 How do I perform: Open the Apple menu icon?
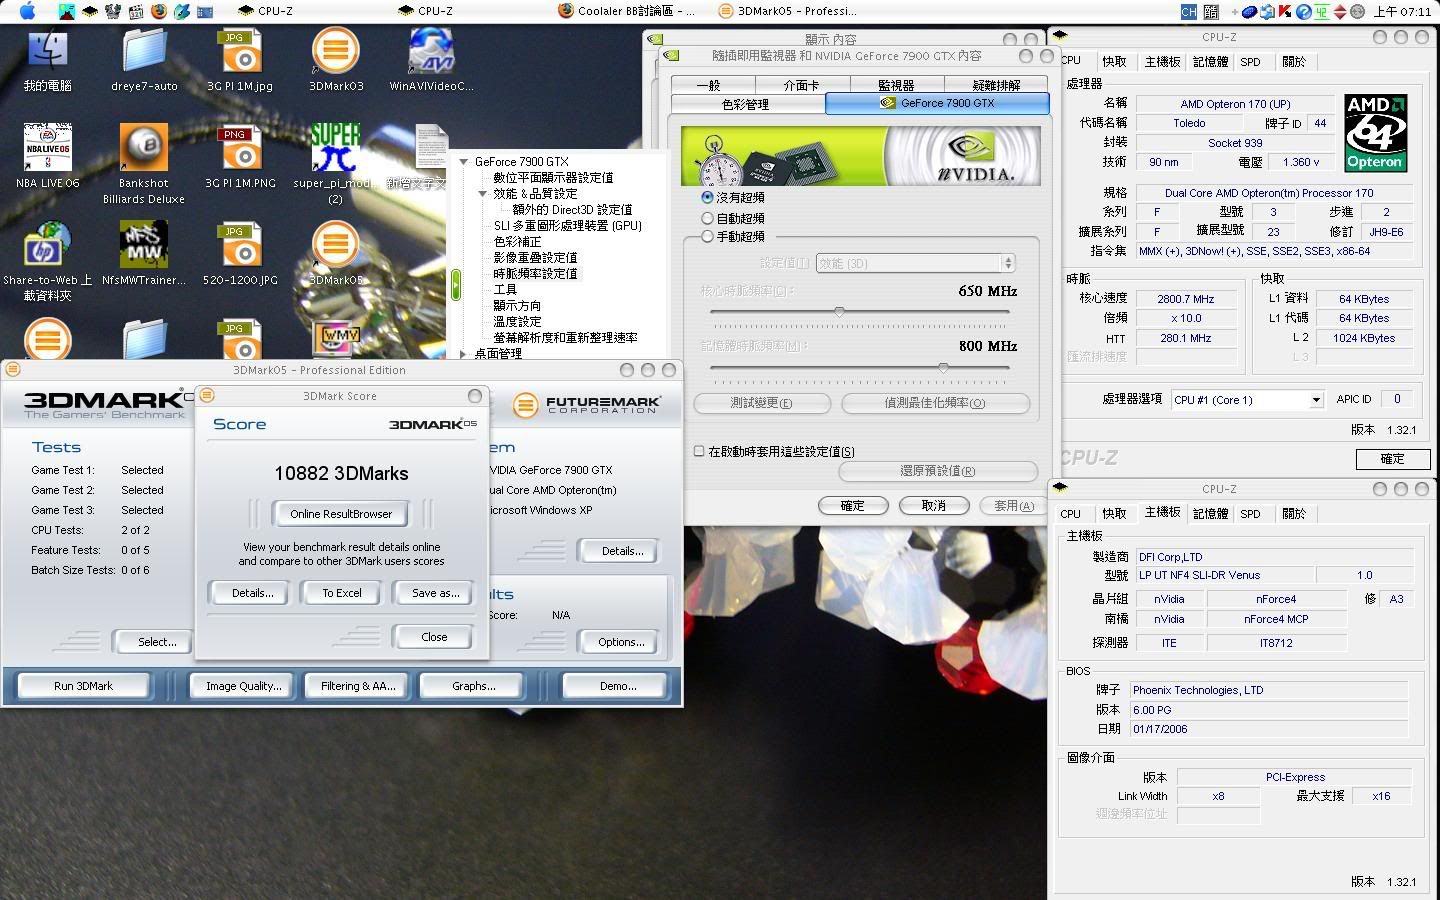pyautogui.click(x=27, y=11)
